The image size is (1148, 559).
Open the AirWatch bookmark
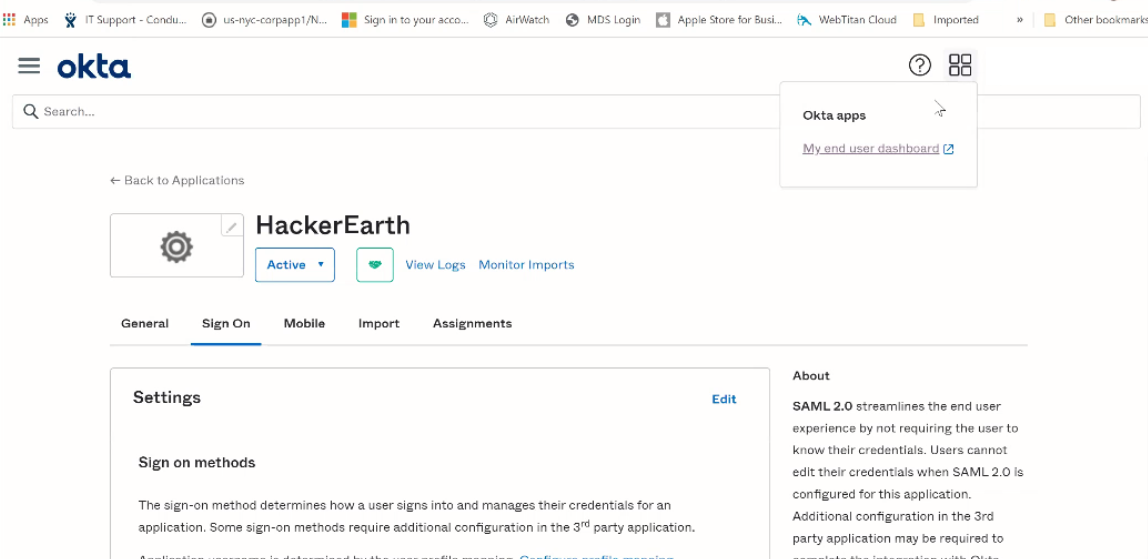517,20
